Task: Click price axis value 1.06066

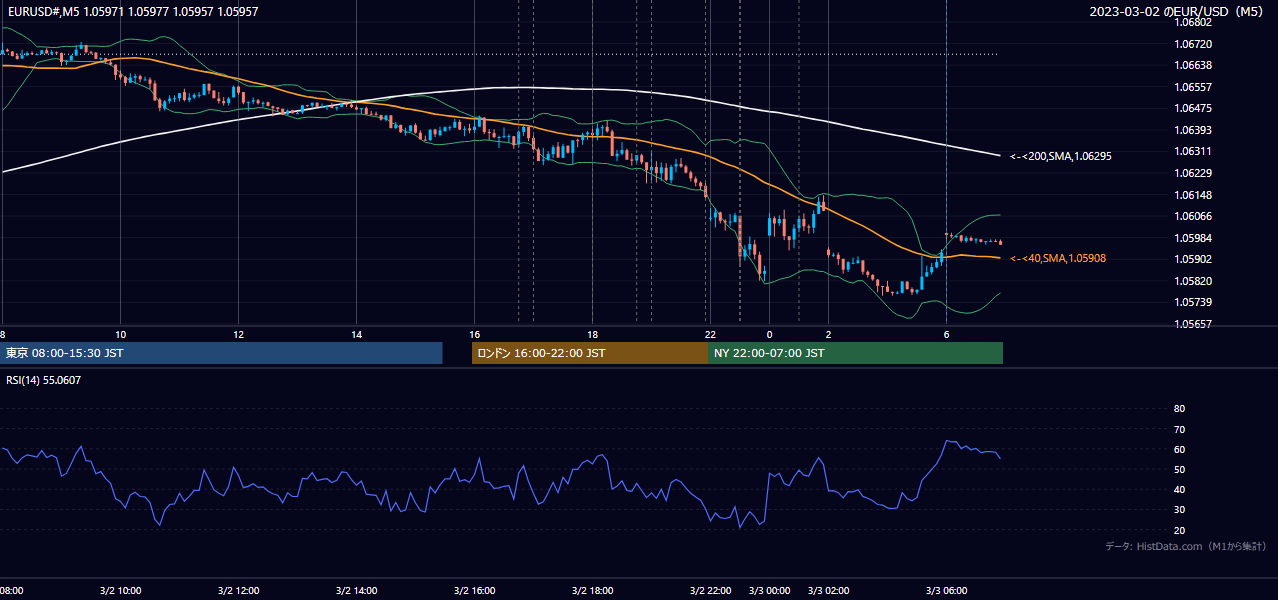Action: (1192, 216)
